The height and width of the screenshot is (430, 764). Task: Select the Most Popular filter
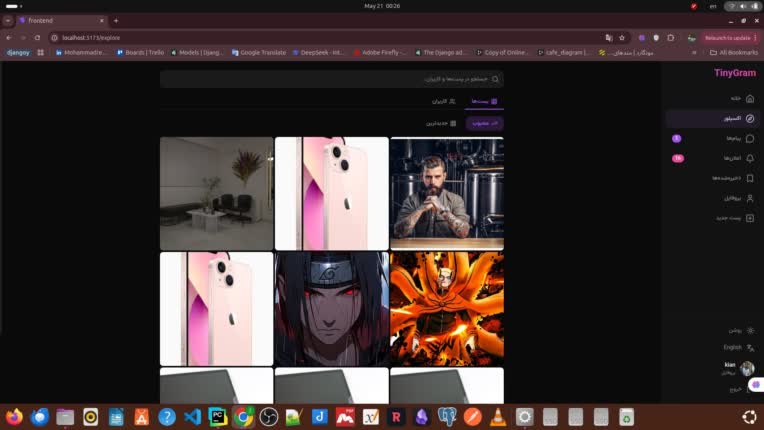click(484, 123)
